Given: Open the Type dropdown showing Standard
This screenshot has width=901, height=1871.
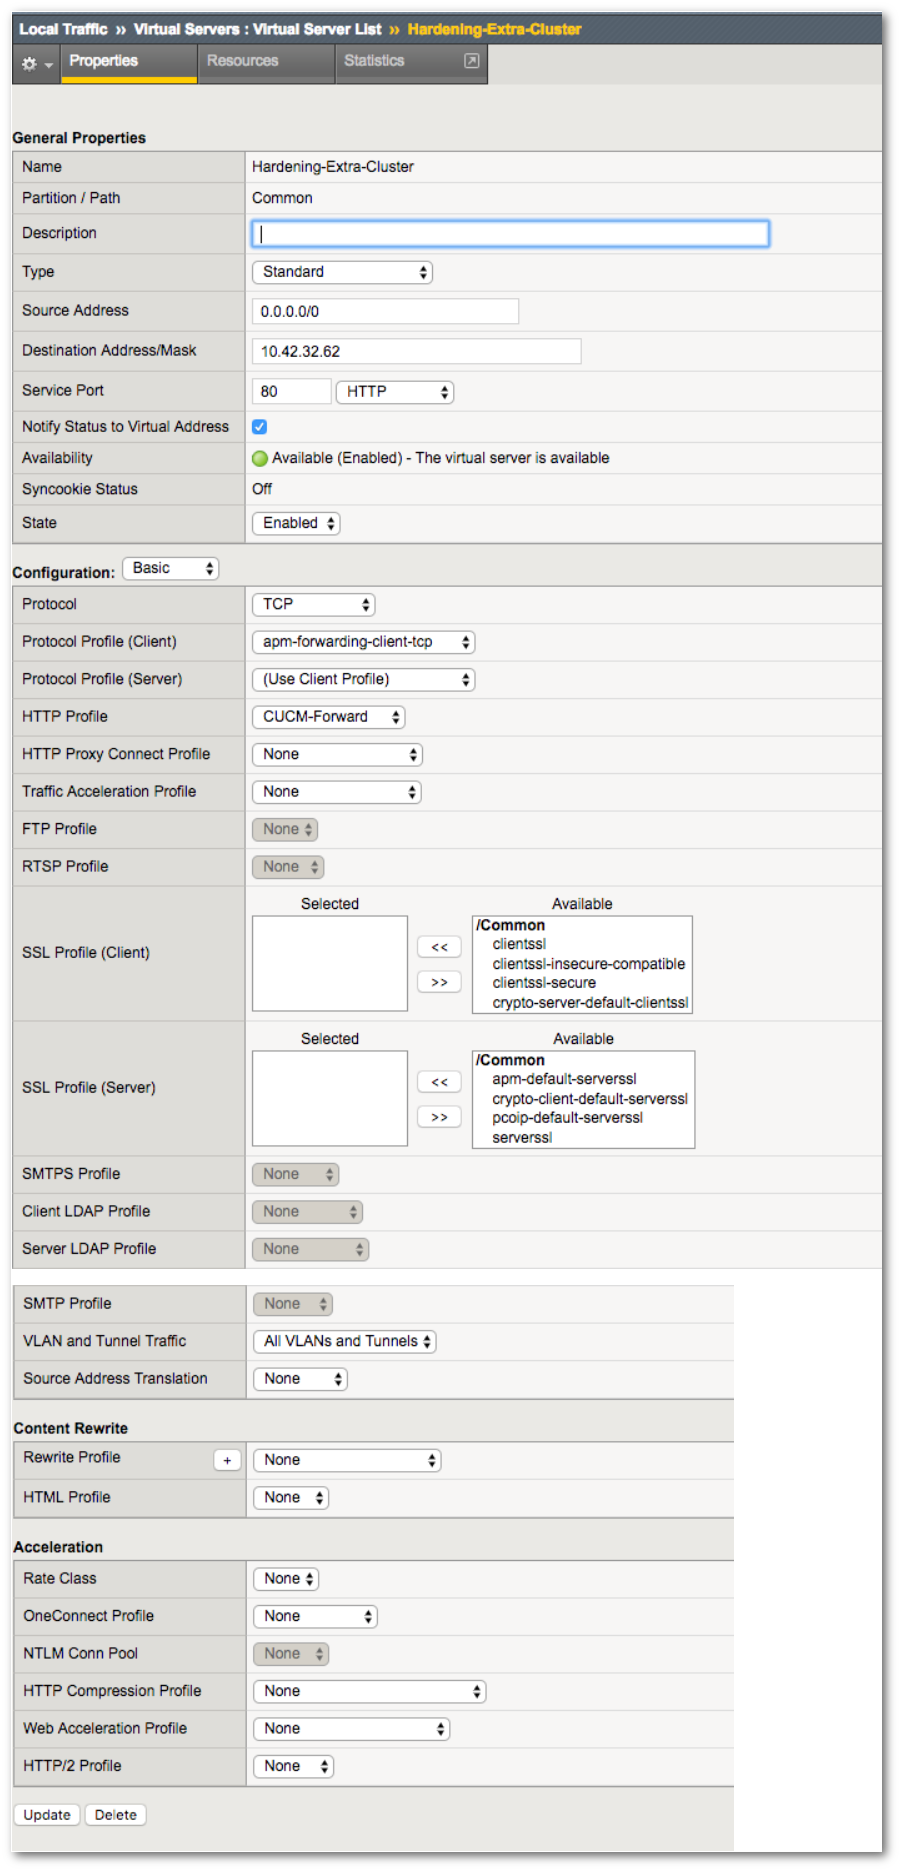Looking at the screenshot, I should point(342,272).
